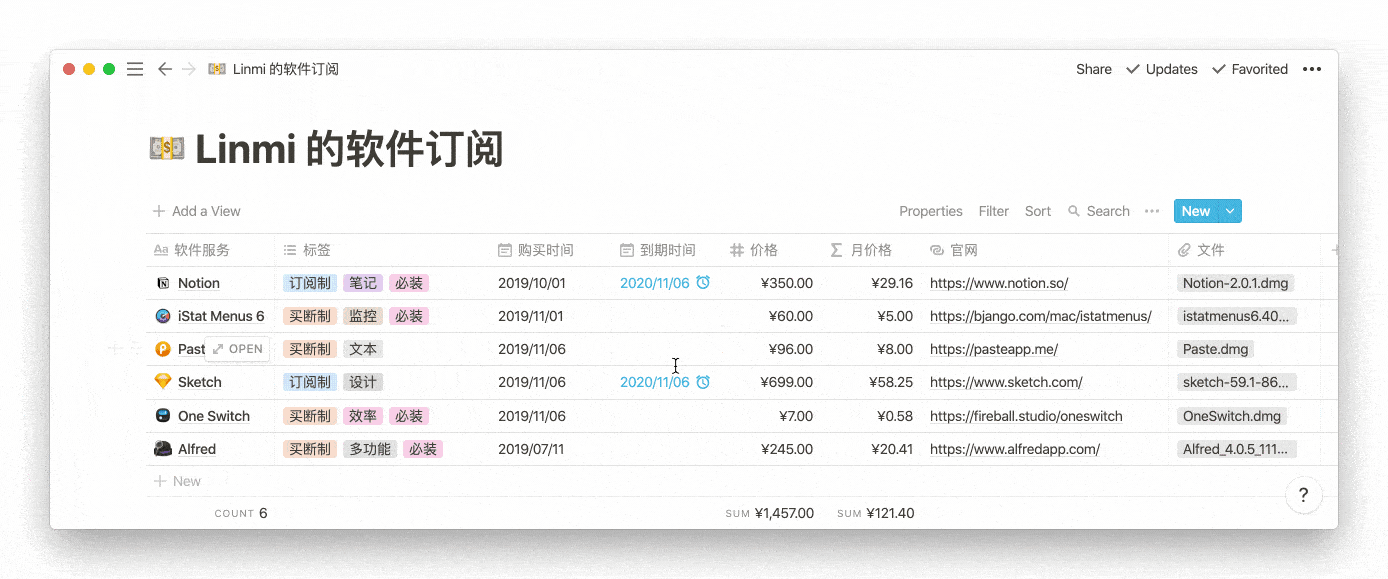The width and height of the screenshot is (1388, 579).
Task: Click Add a View
Action: [x=197, y=211]
